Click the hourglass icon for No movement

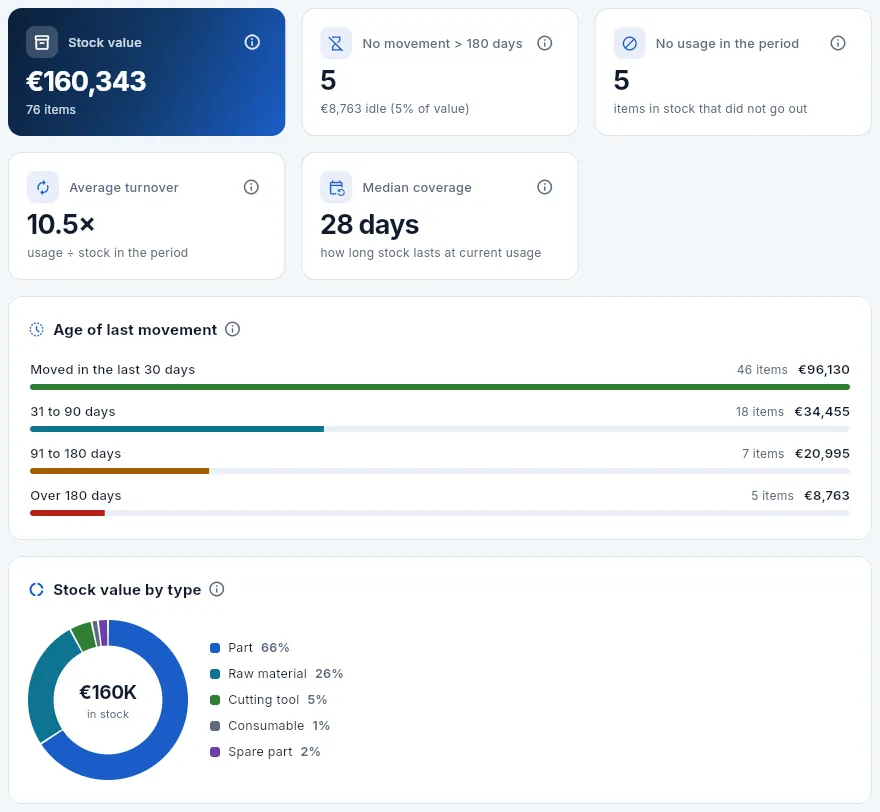[336, 43]
